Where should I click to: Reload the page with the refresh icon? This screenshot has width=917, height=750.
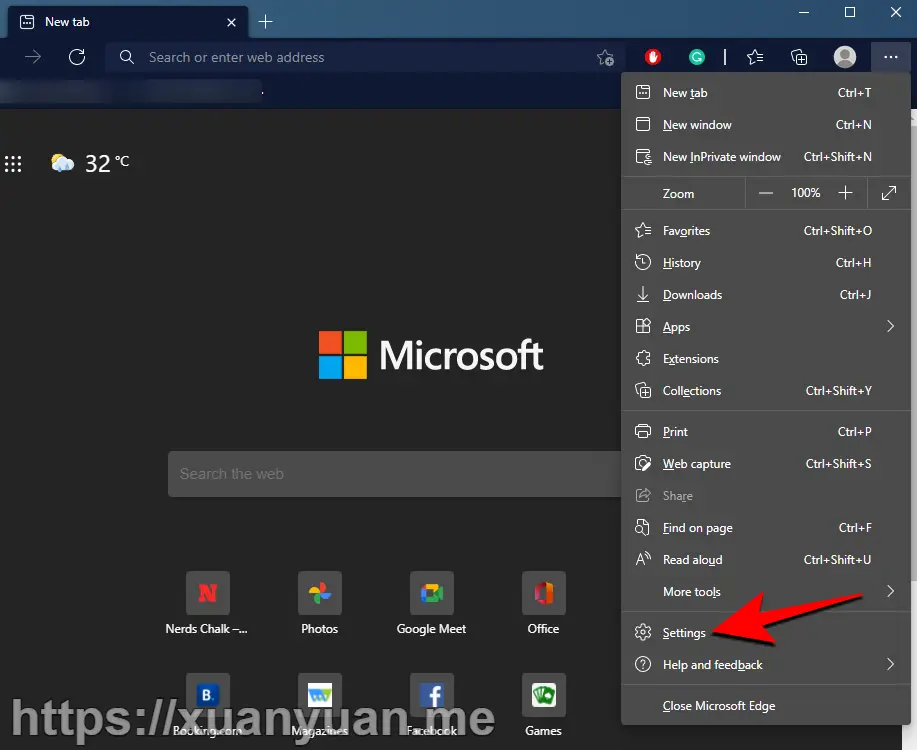(x=78, y=57)
